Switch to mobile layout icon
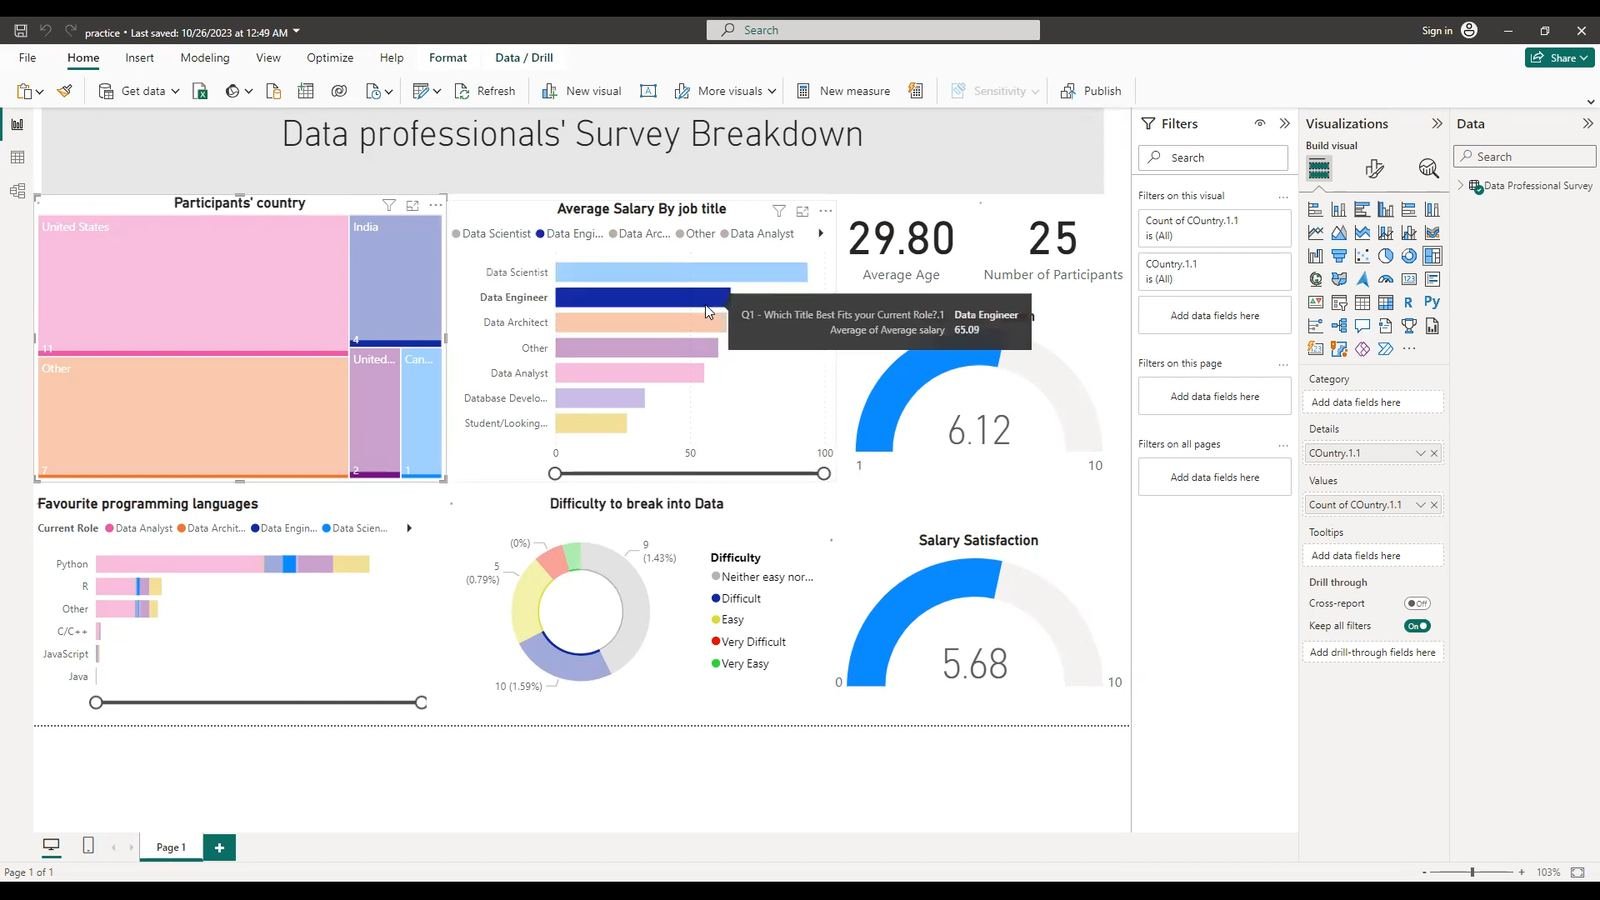The height and width of the screenshot is (900, 1600). [x=88, y=846]
